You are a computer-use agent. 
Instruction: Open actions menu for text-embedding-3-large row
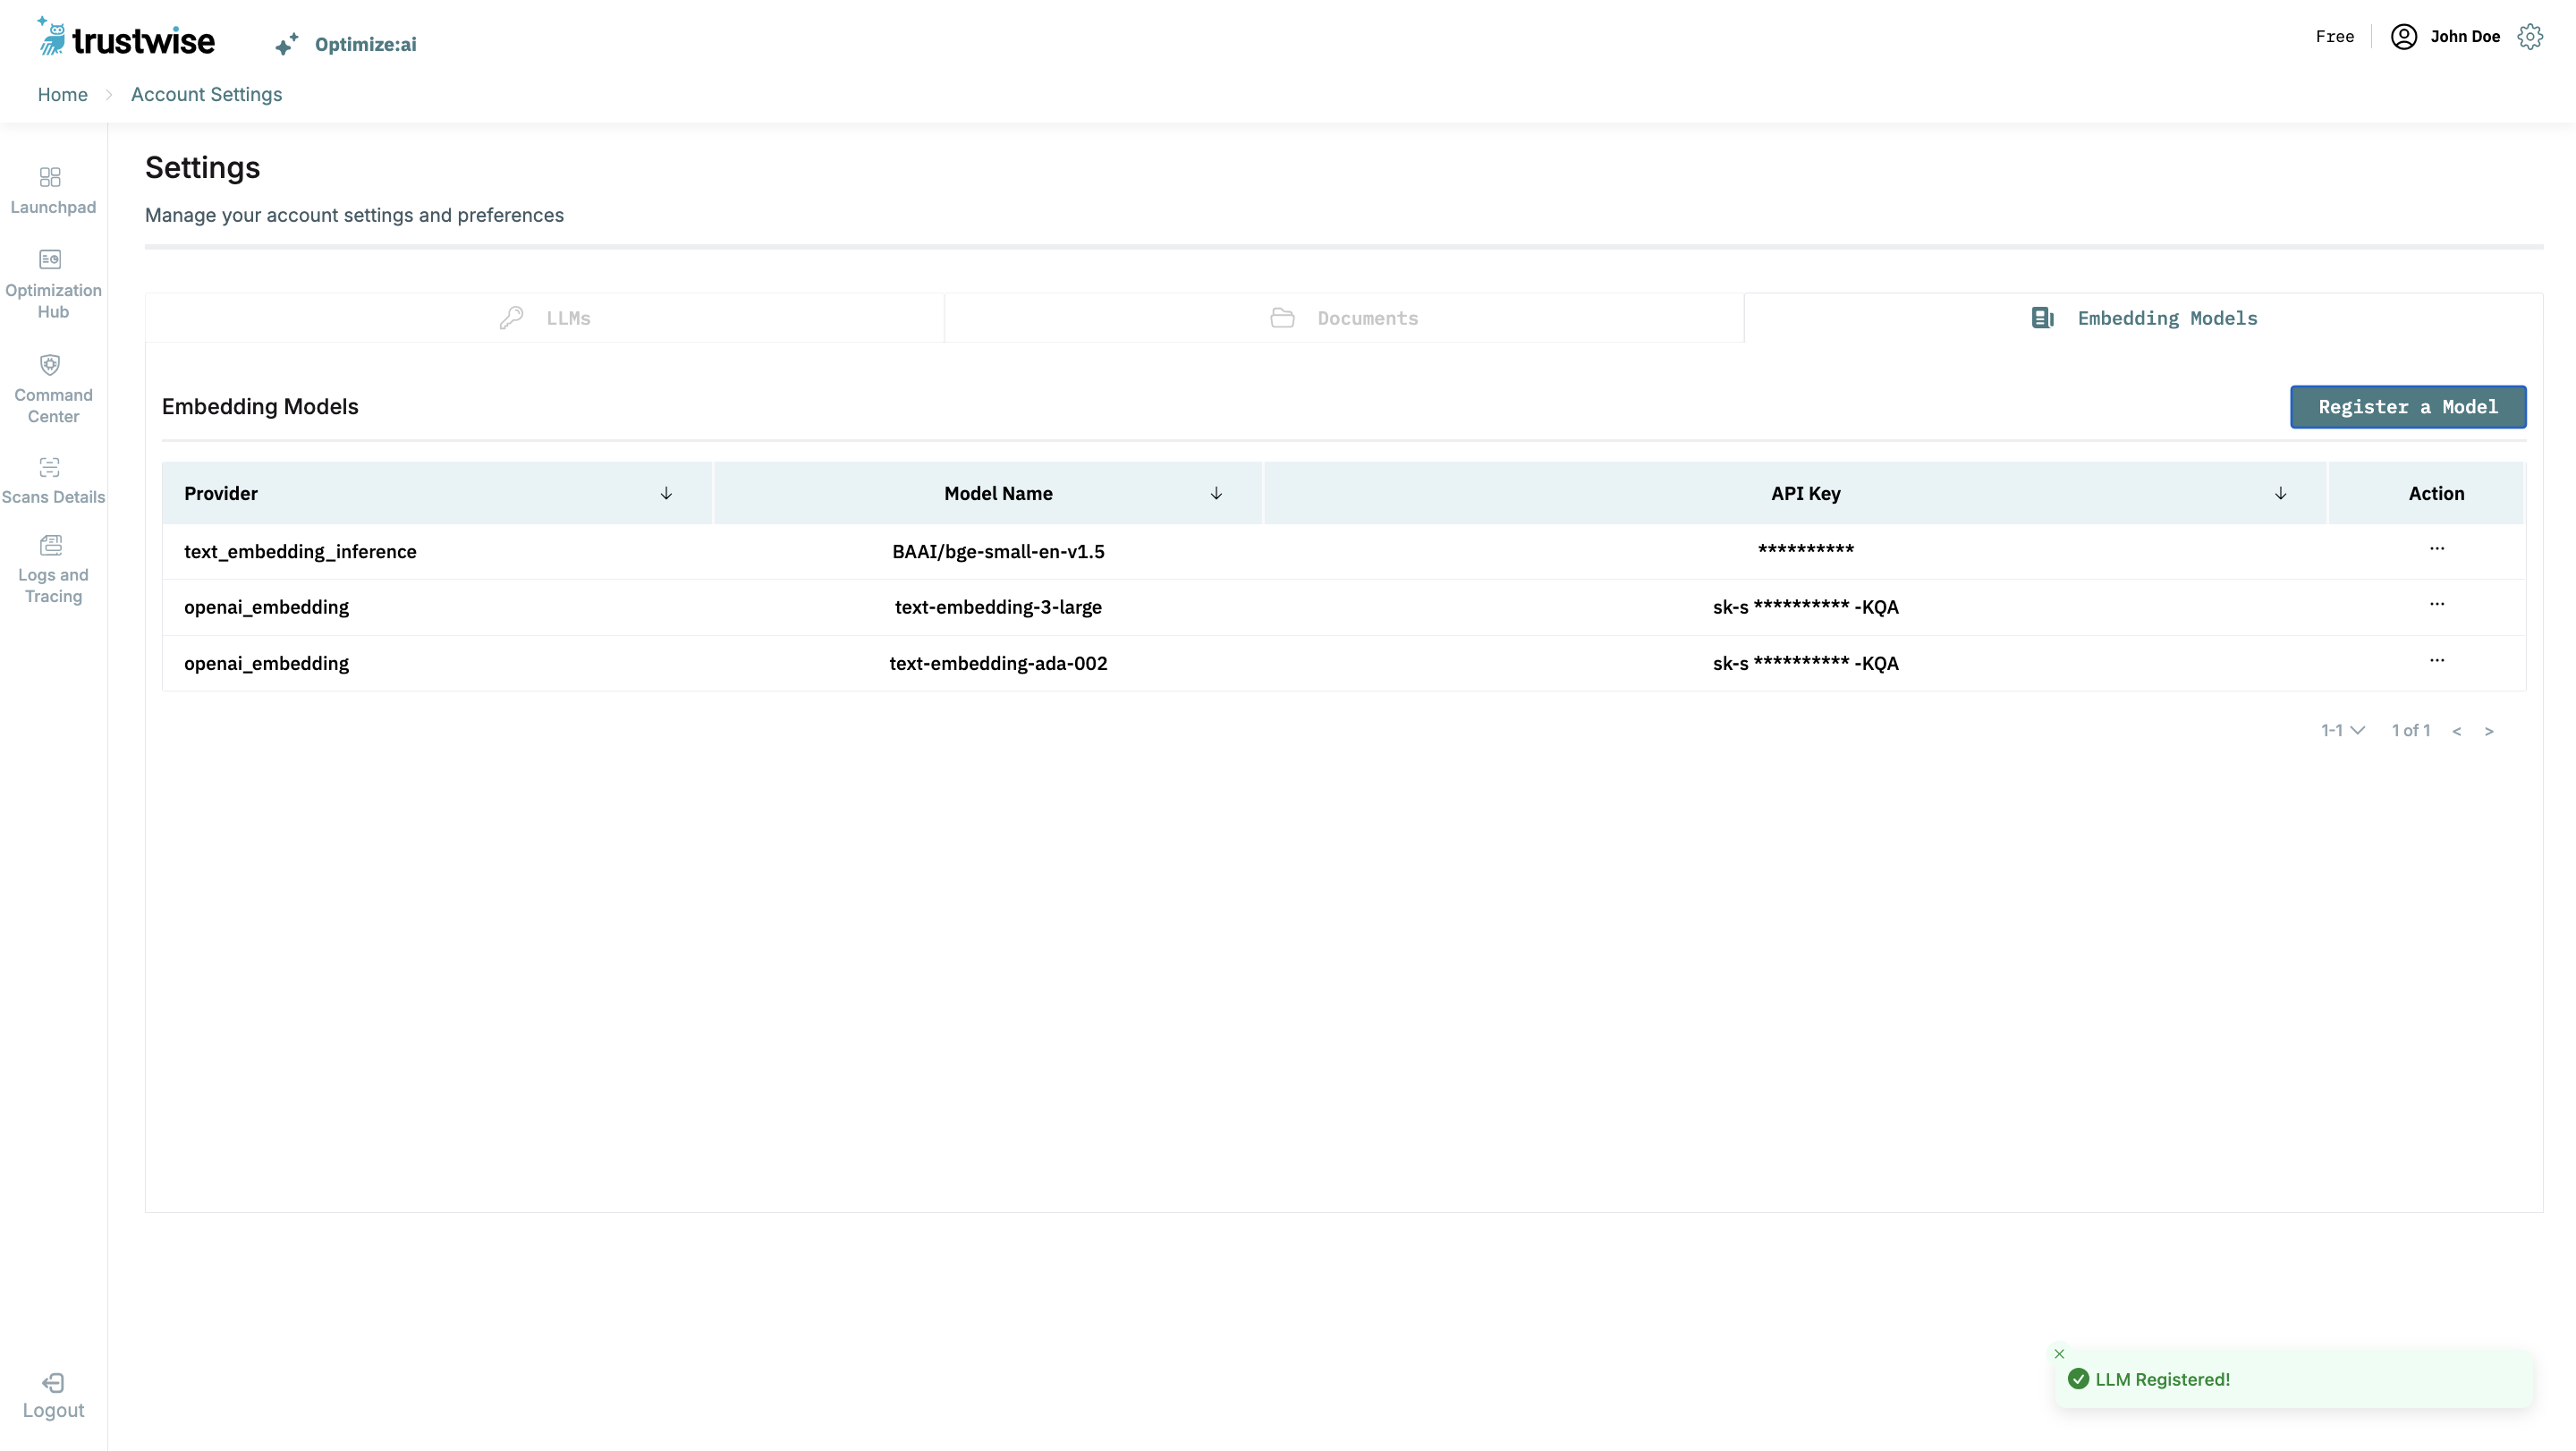point(2436,604)
